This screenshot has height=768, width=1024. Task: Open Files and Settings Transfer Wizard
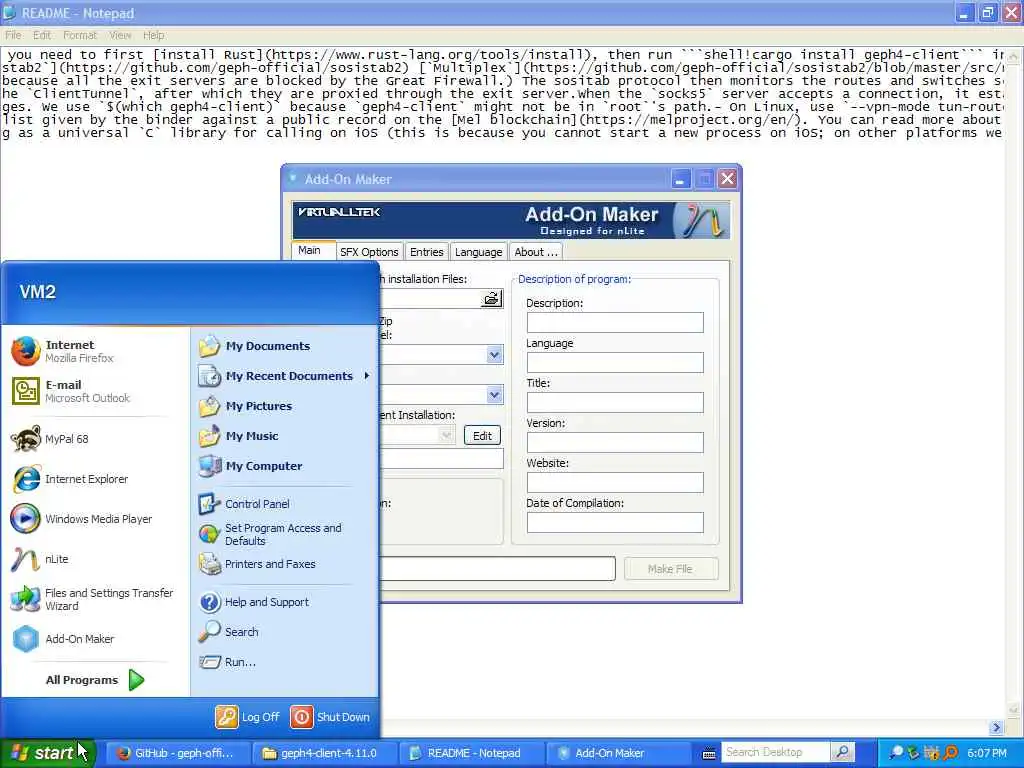tap(92, 599)
